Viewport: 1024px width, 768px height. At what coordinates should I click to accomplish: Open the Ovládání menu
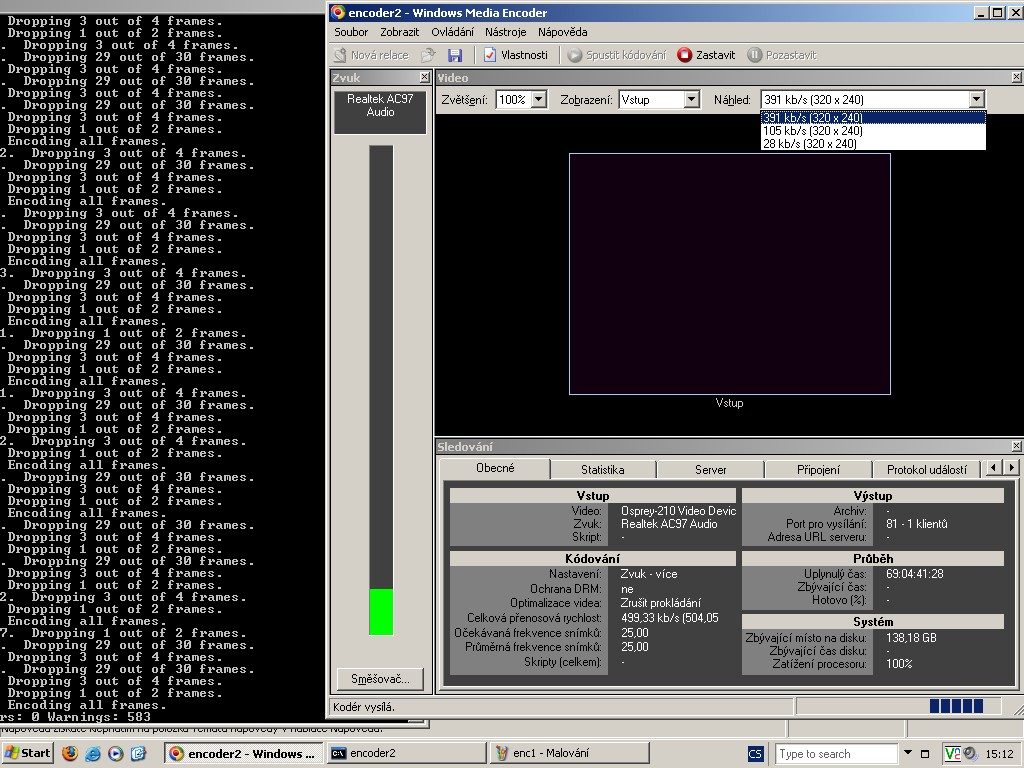click(x=453, y=32)
